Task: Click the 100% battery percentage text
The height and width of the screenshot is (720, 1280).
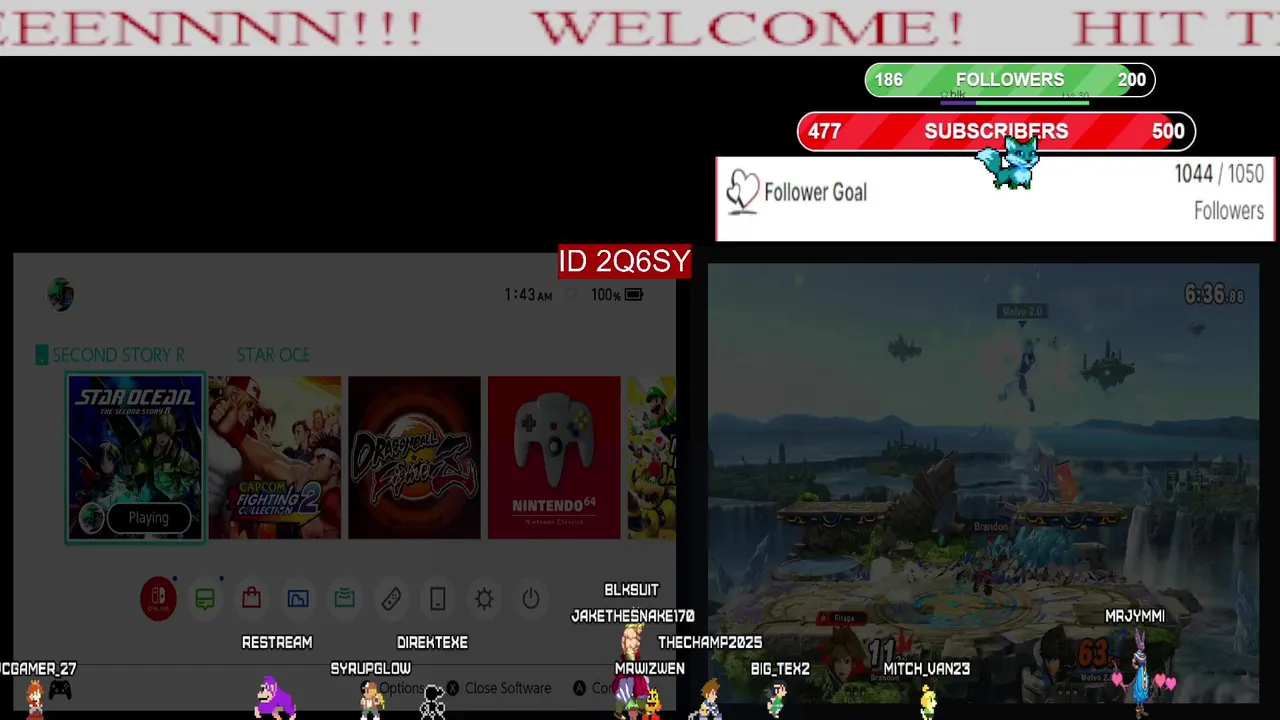Action: tap(605, 295)
